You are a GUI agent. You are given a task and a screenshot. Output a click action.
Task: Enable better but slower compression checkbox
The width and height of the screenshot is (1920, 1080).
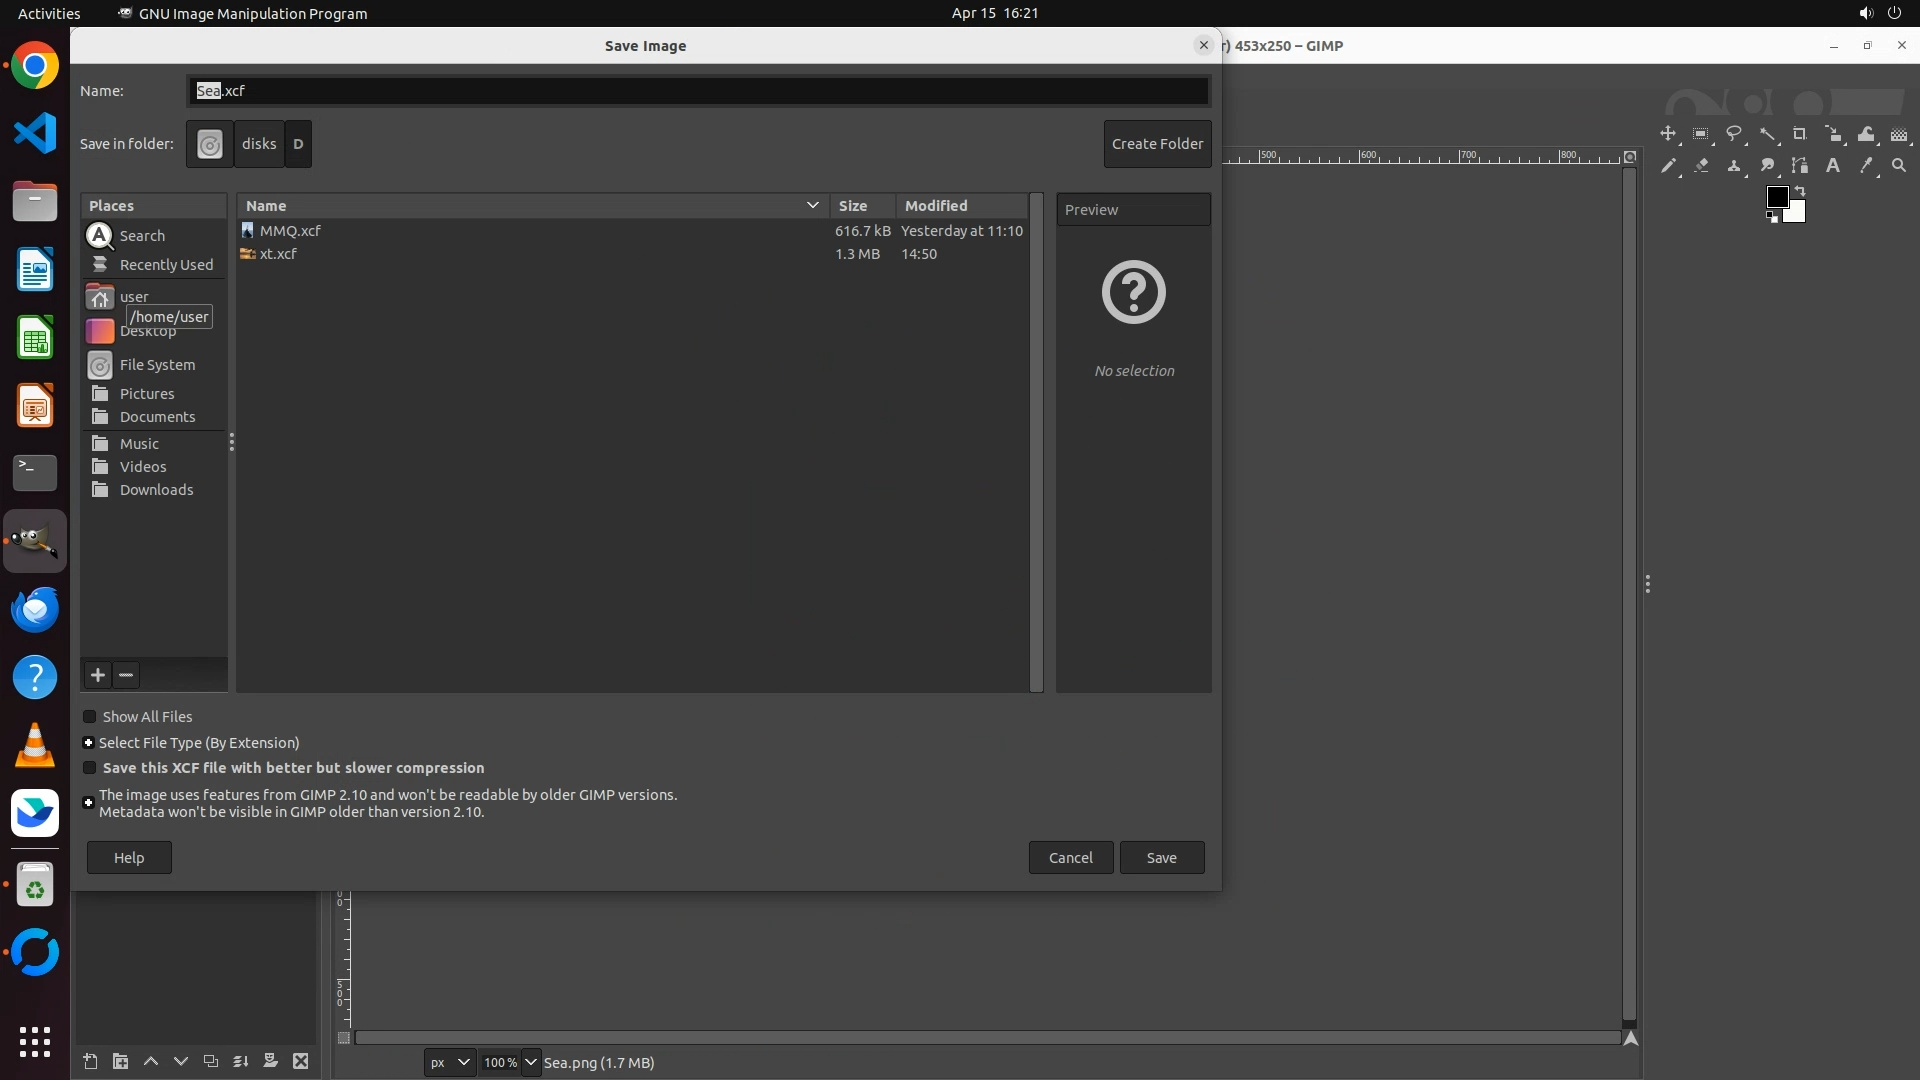tap(90, 768)
